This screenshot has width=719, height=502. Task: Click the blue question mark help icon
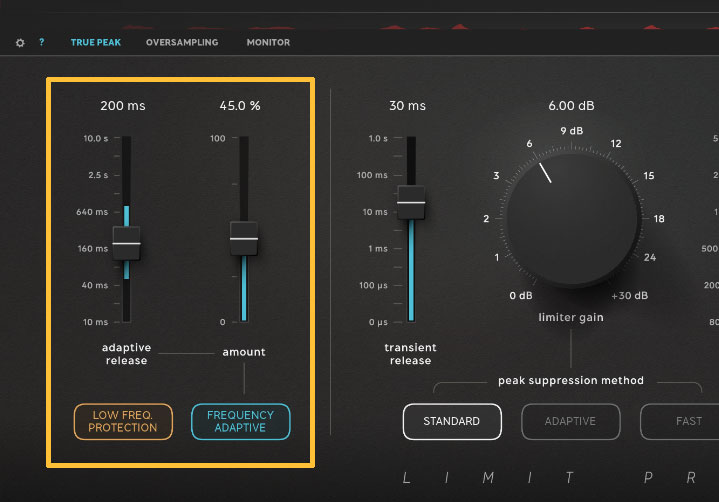click(42, 42)
